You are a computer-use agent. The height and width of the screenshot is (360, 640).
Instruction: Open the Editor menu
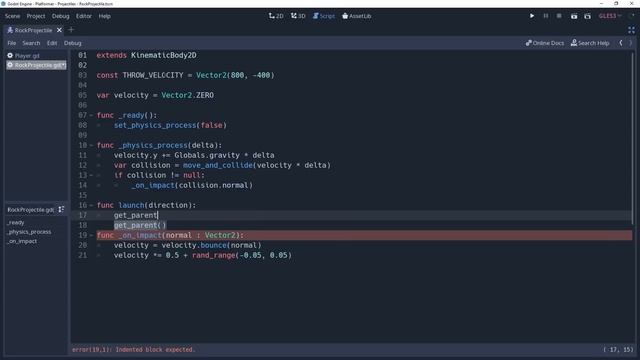coord(84,16)
